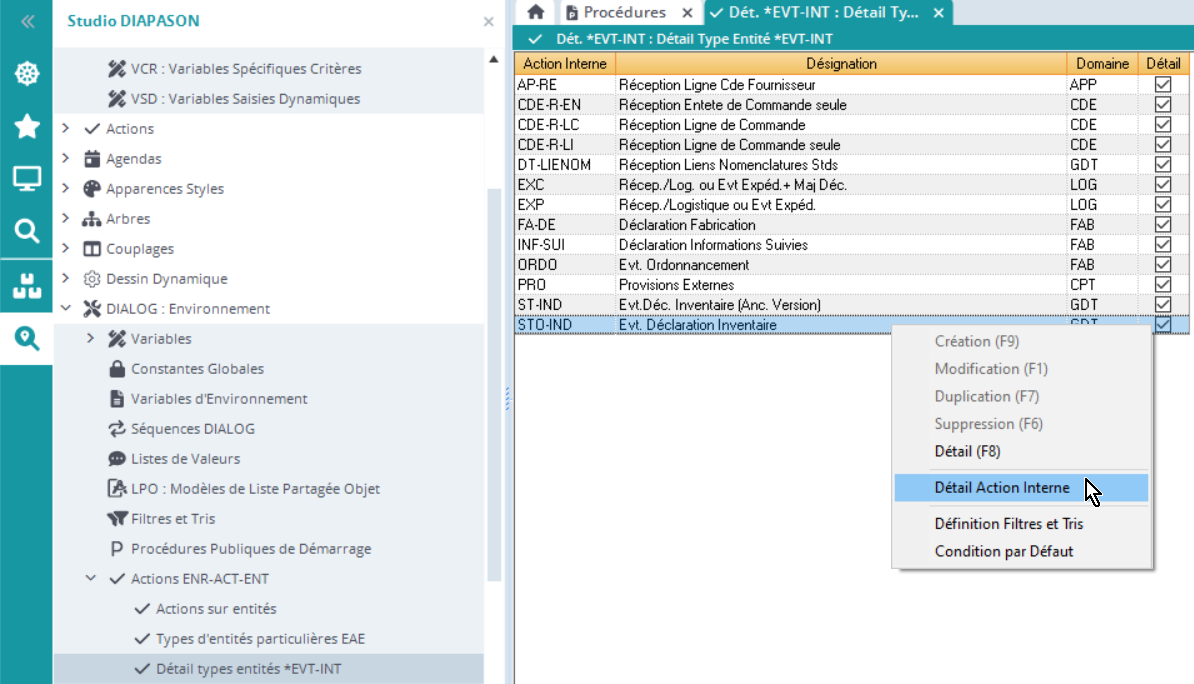The image size is (1194, 684).
Task: Click the monitor icon in left sidebar
Action: [x=26, y=180]
